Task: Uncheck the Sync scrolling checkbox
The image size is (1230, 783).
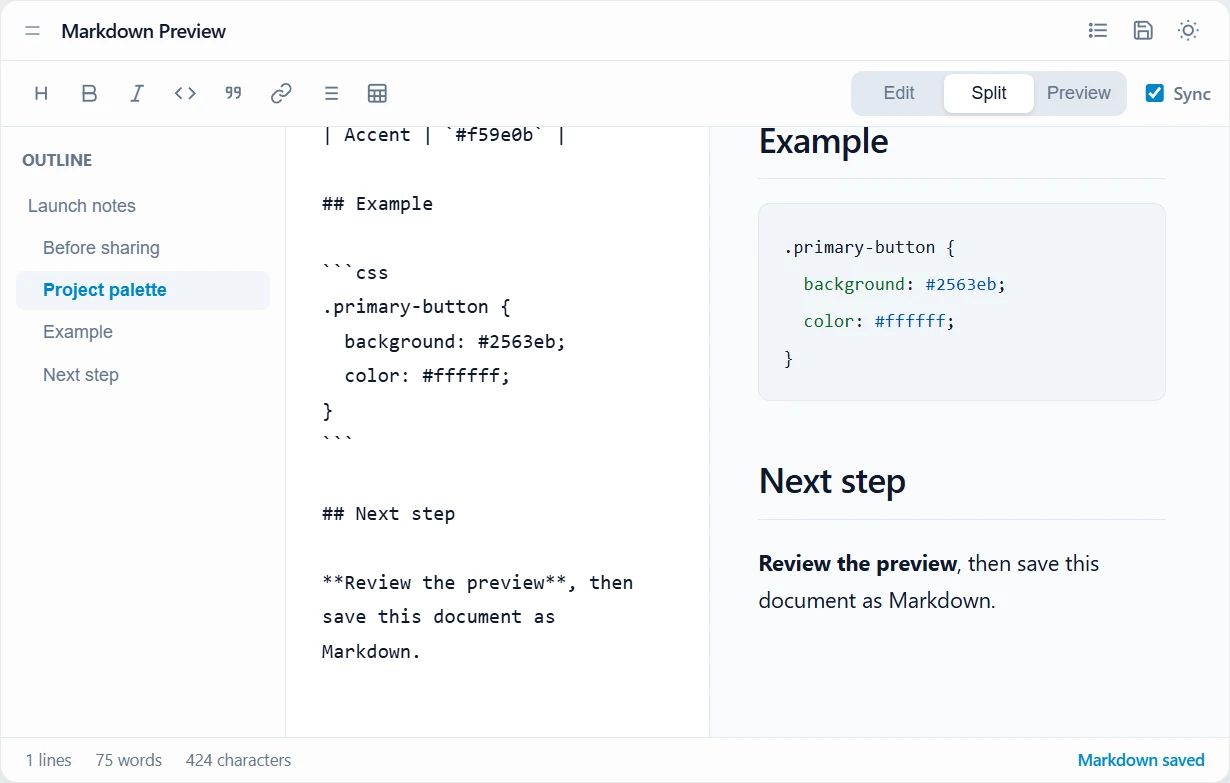Action: pyautogui.click(x=1155, y=93)
